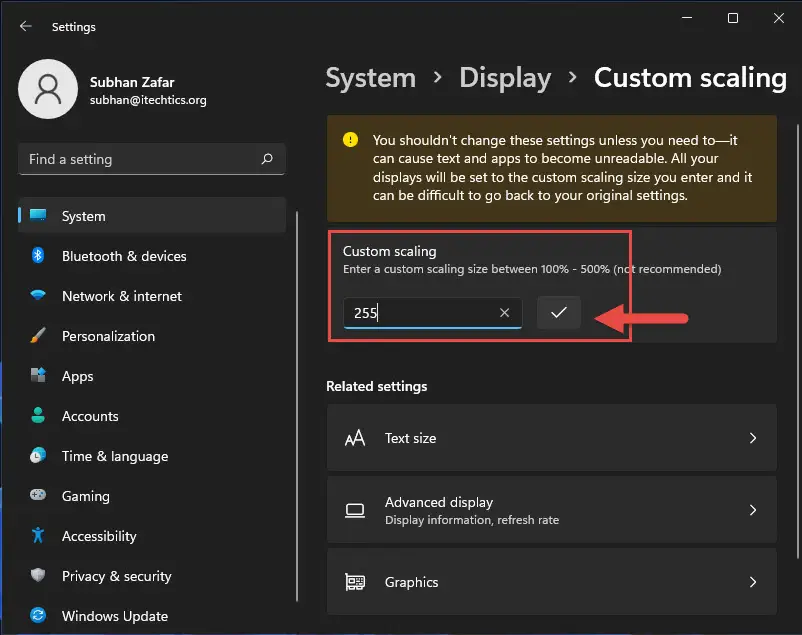
Task: Click the Accounts person icon
Action: pos(38,415)
